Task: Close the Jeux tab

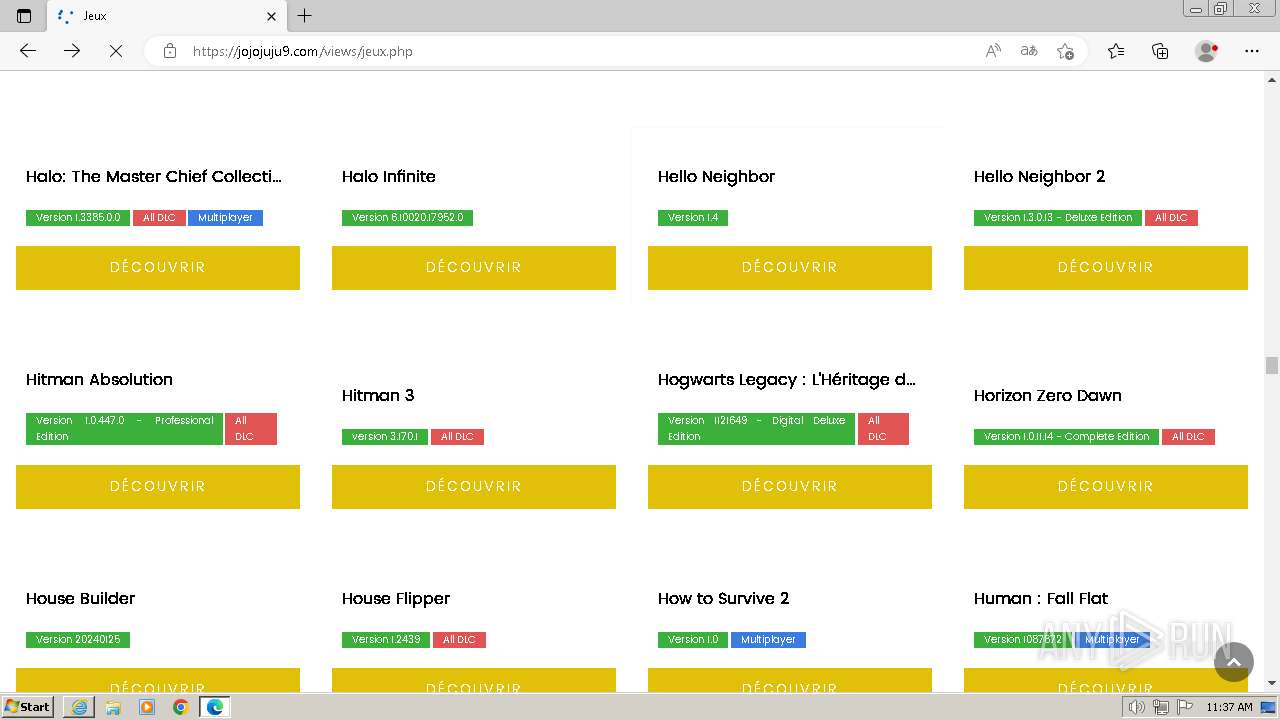Action: click(x=272, y=16)
